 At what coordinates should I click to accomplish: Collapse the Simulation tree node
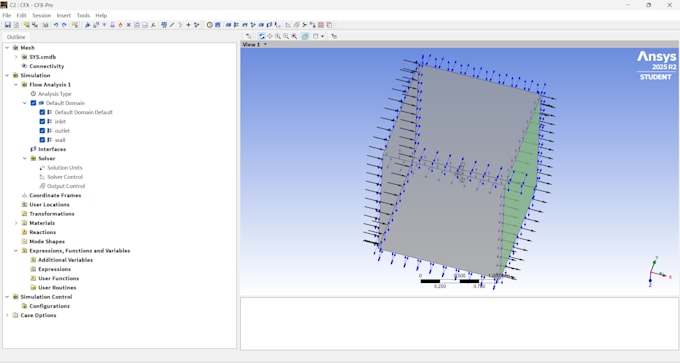coord(7,75)
